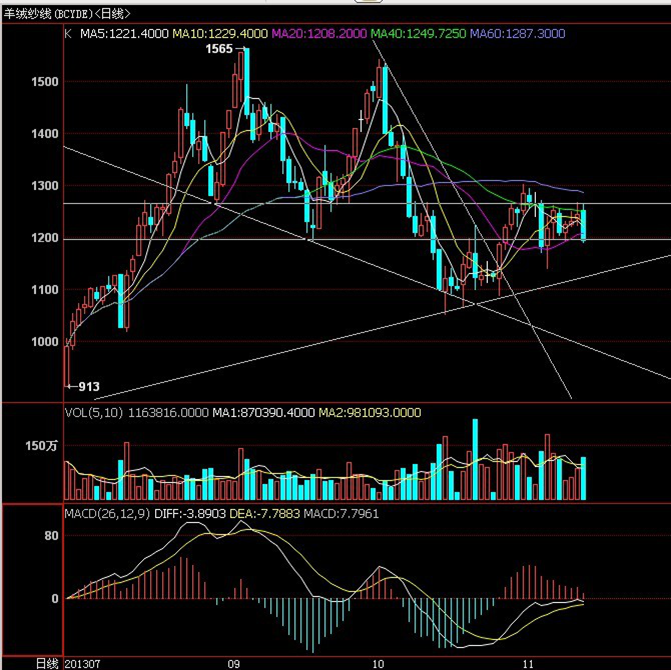This screenshot has width=671, height=670.
Task: Click the MACD:7.7961 value
Action: (341, 513)
